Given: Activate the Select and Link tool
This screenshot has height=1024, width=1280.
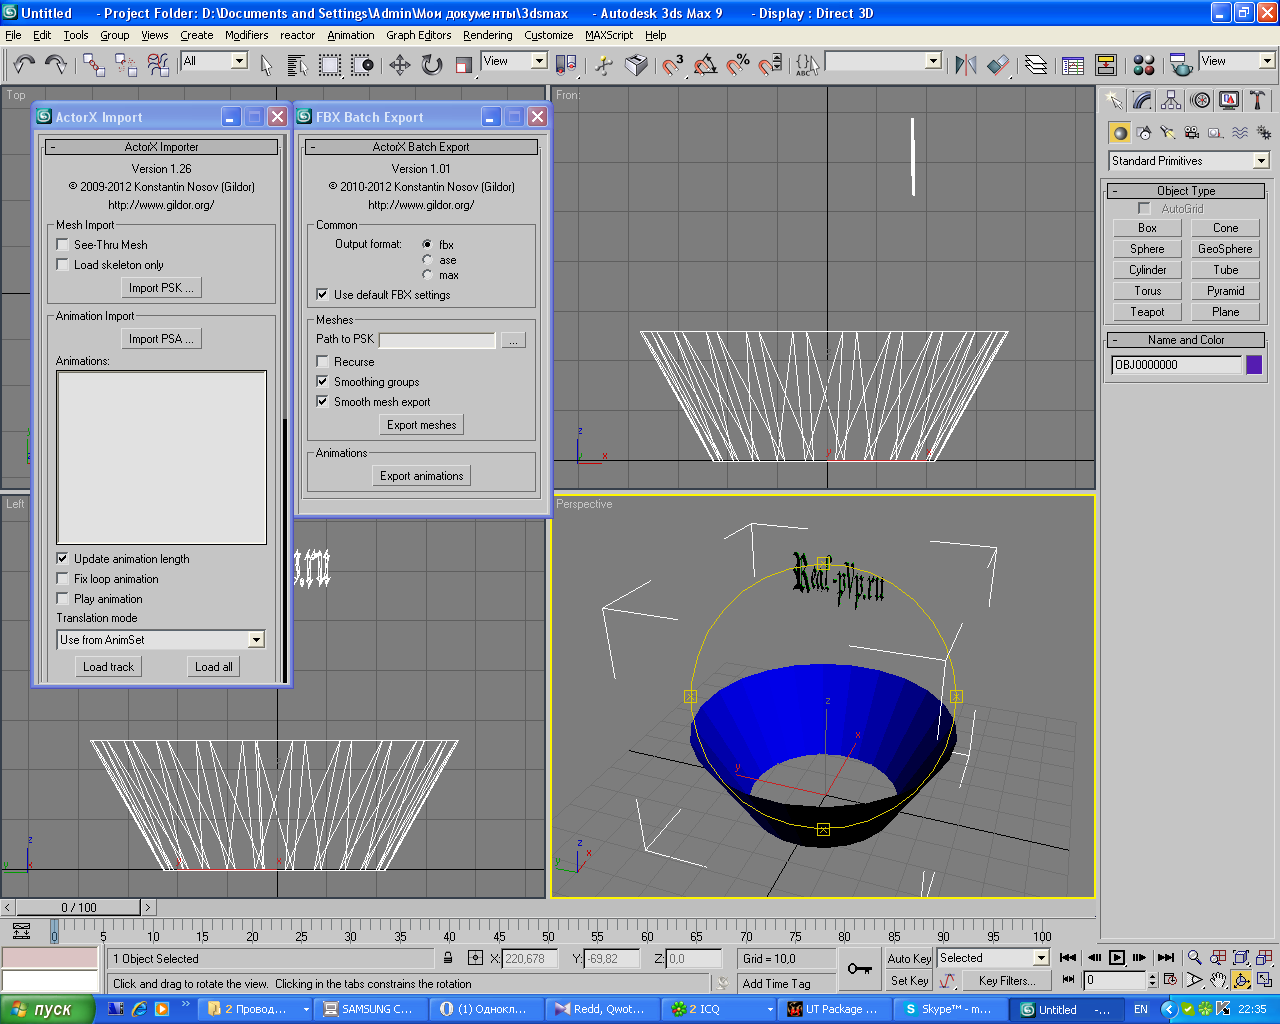Looking at the screenshot, I should pos(94,65).
